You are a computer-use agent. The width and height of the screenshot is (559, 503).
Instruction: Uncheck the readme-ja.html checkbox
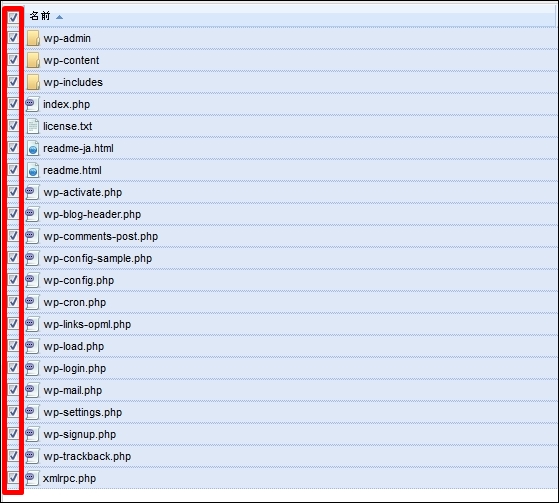13,148
